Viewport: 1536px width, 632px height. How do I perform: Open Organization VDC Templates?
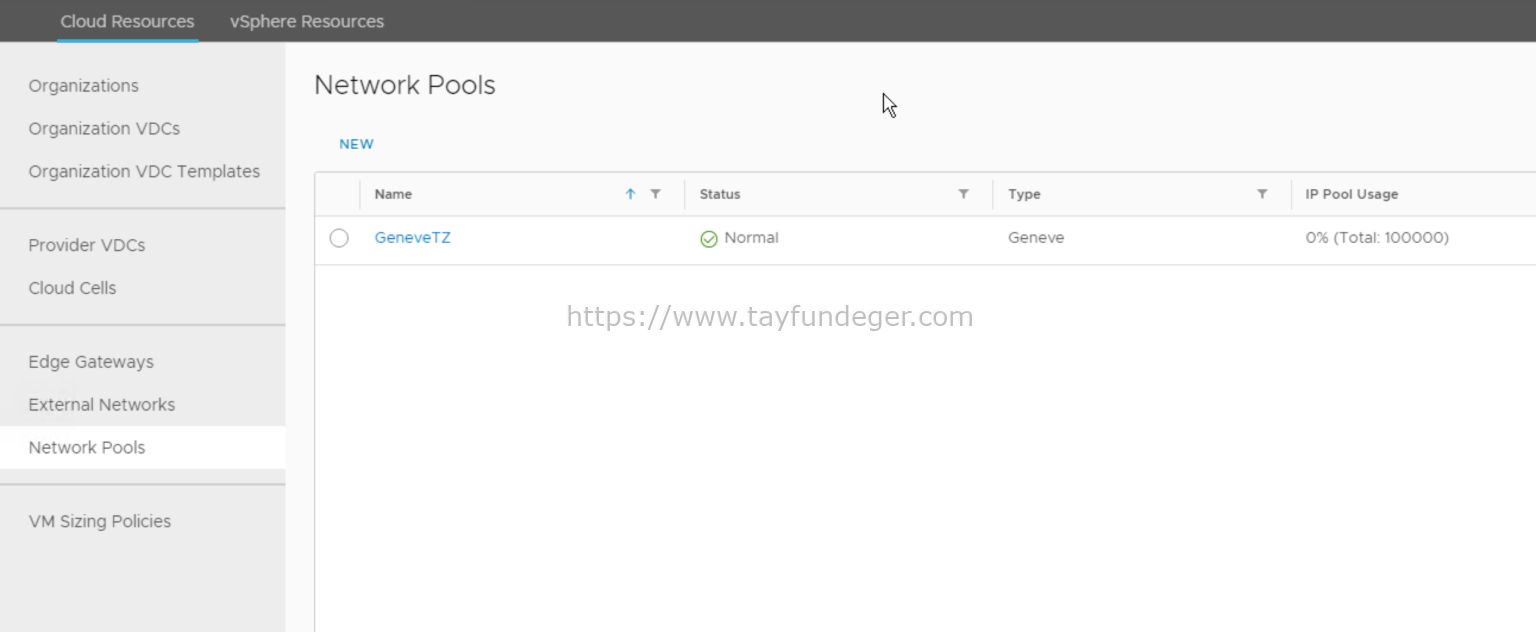[x=144, y=171]
